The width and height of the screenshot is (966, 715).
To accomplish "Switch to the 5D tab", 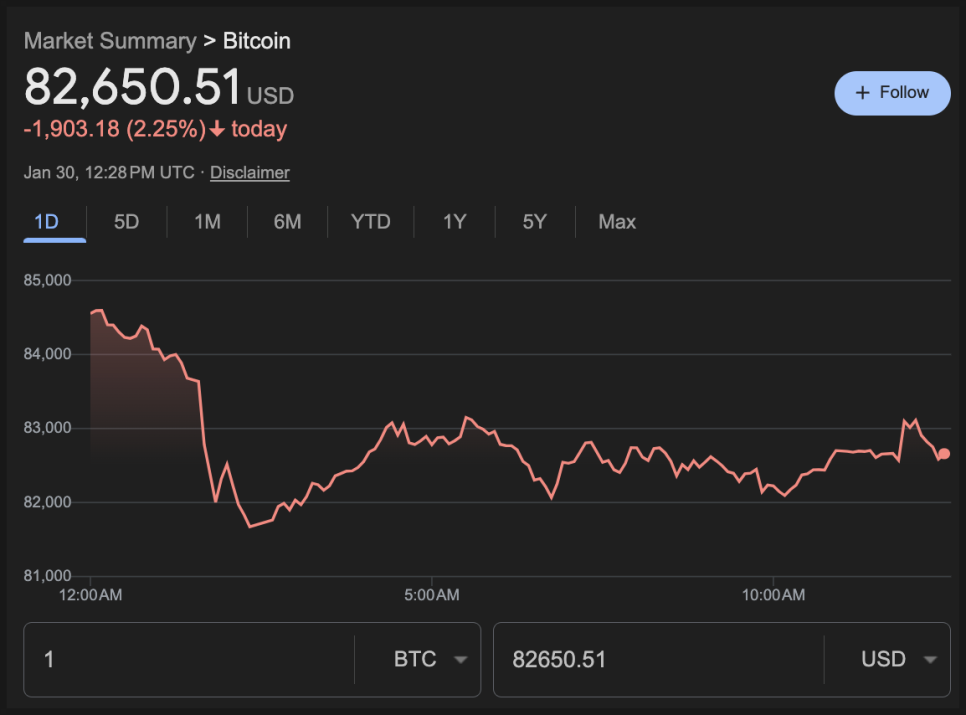I will coord(126,221).
